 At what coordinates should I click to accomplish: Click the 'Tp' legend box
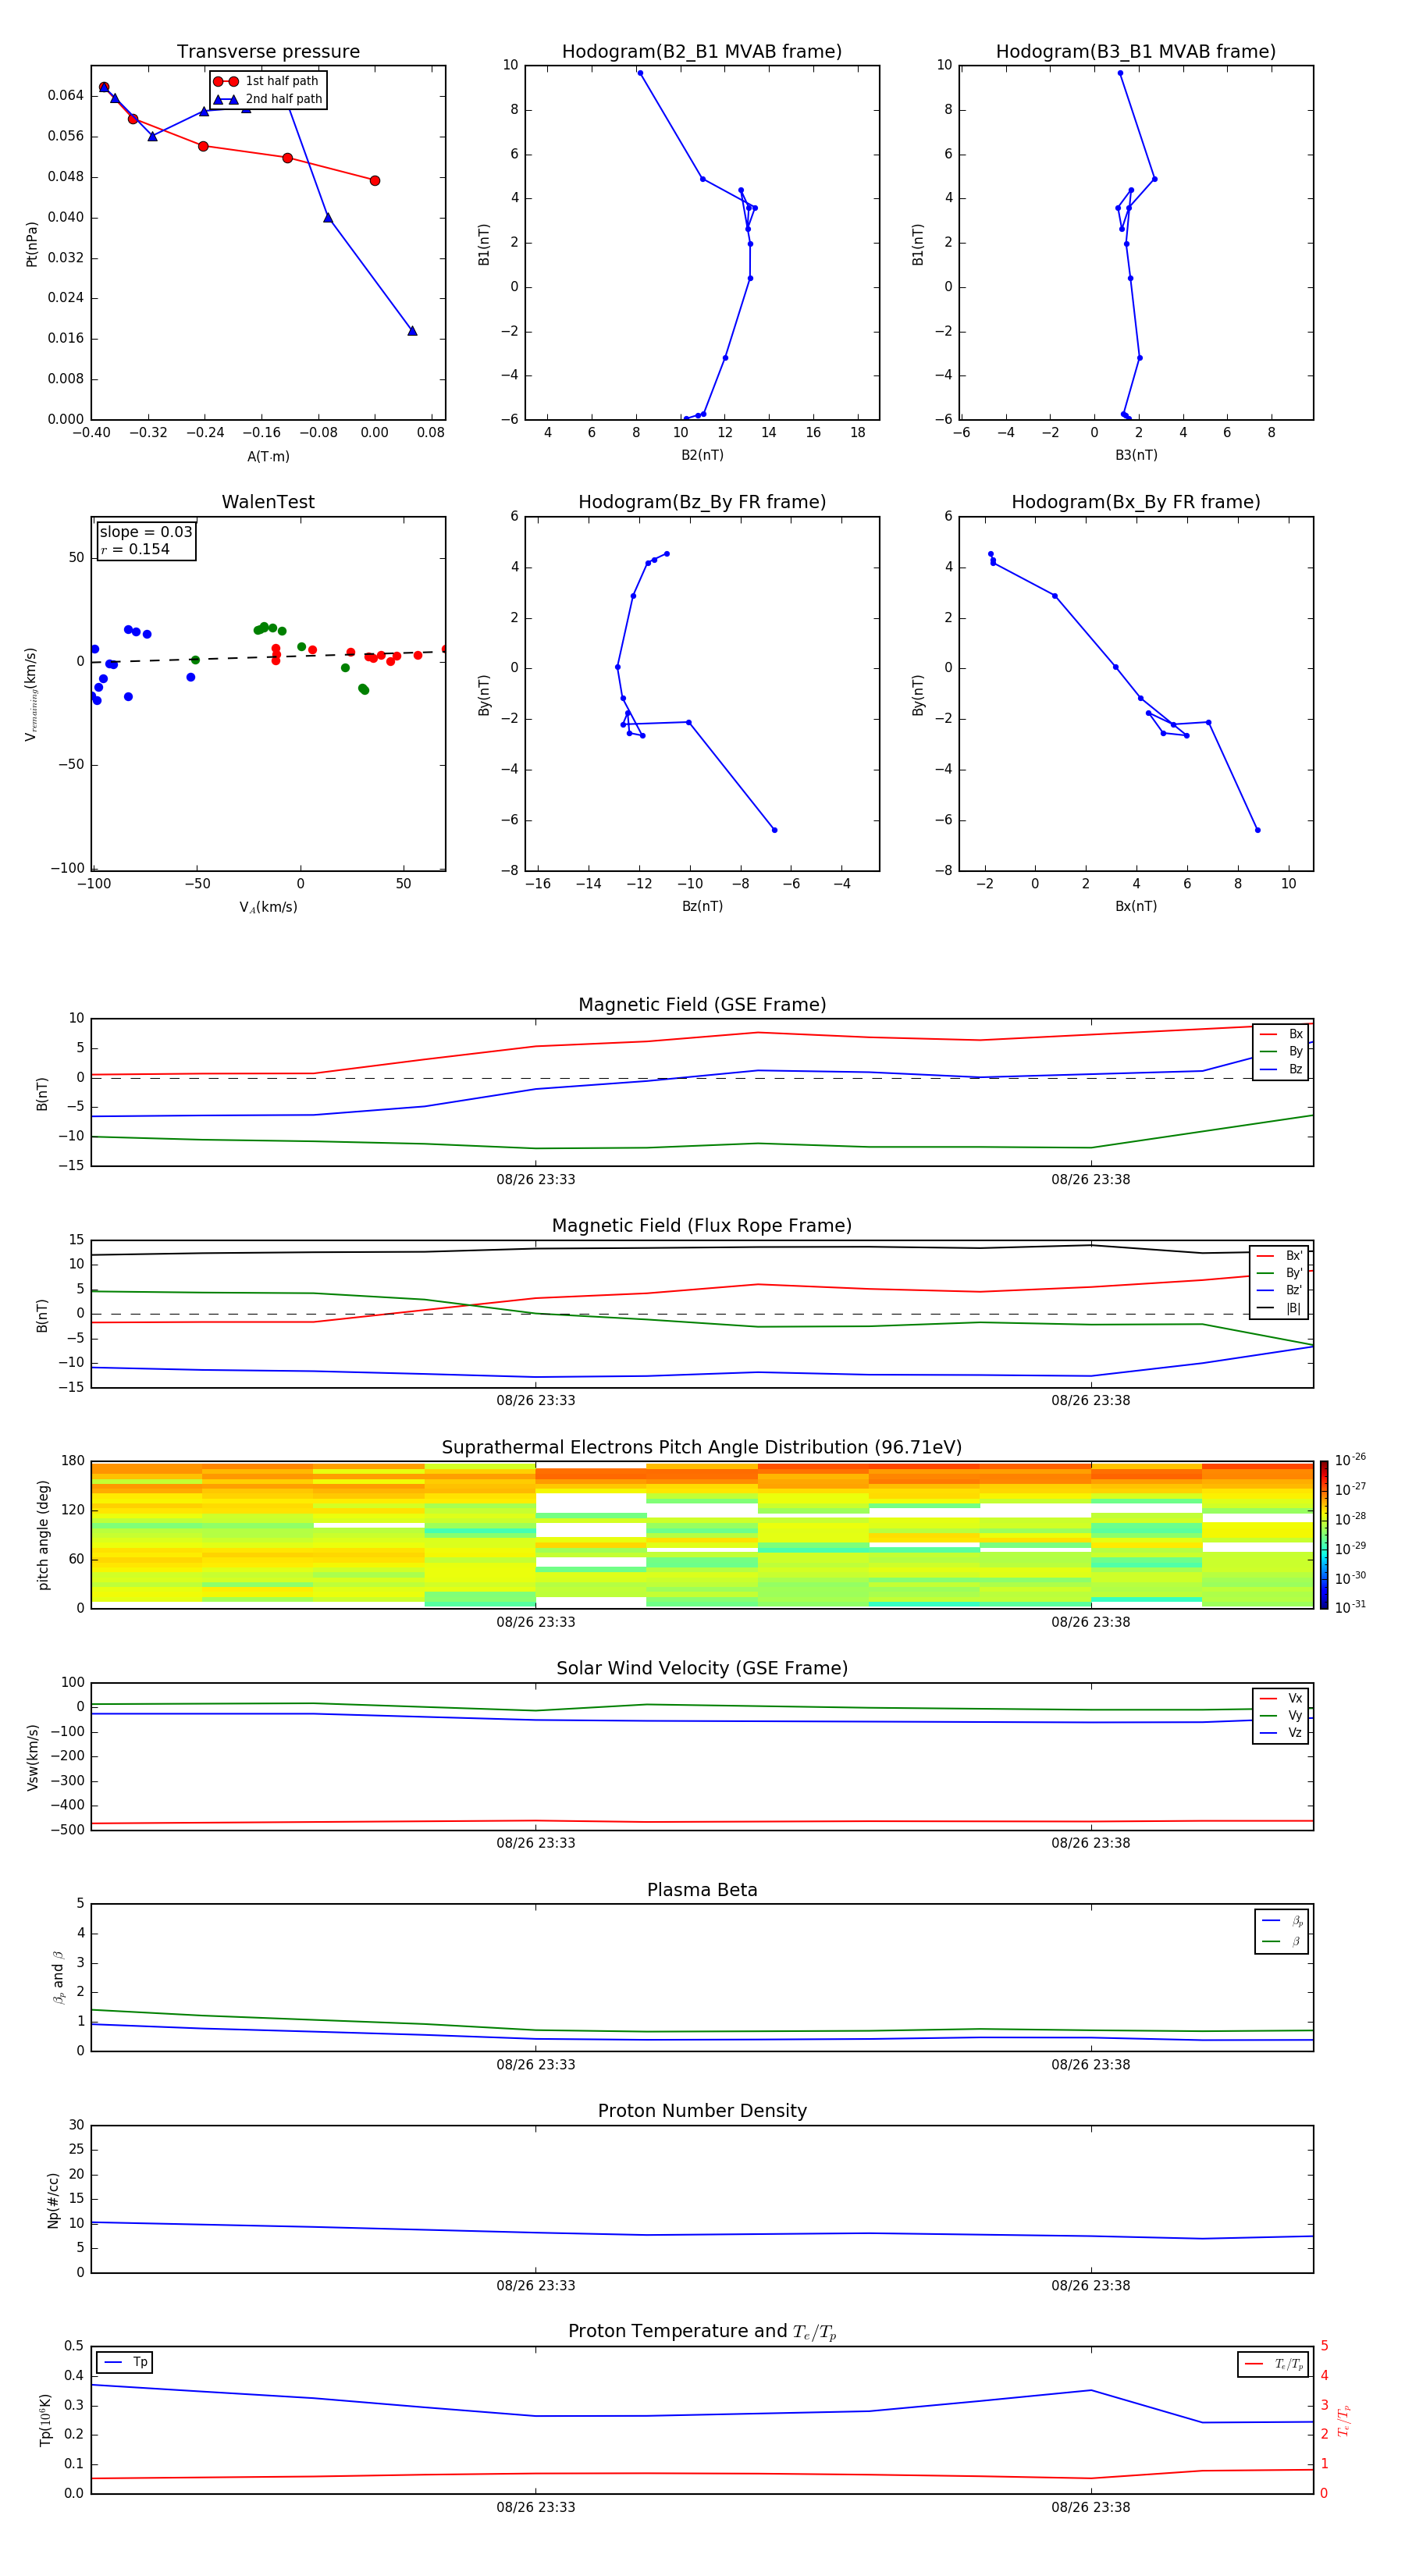pyautogui.click(x=124, y=2362)
